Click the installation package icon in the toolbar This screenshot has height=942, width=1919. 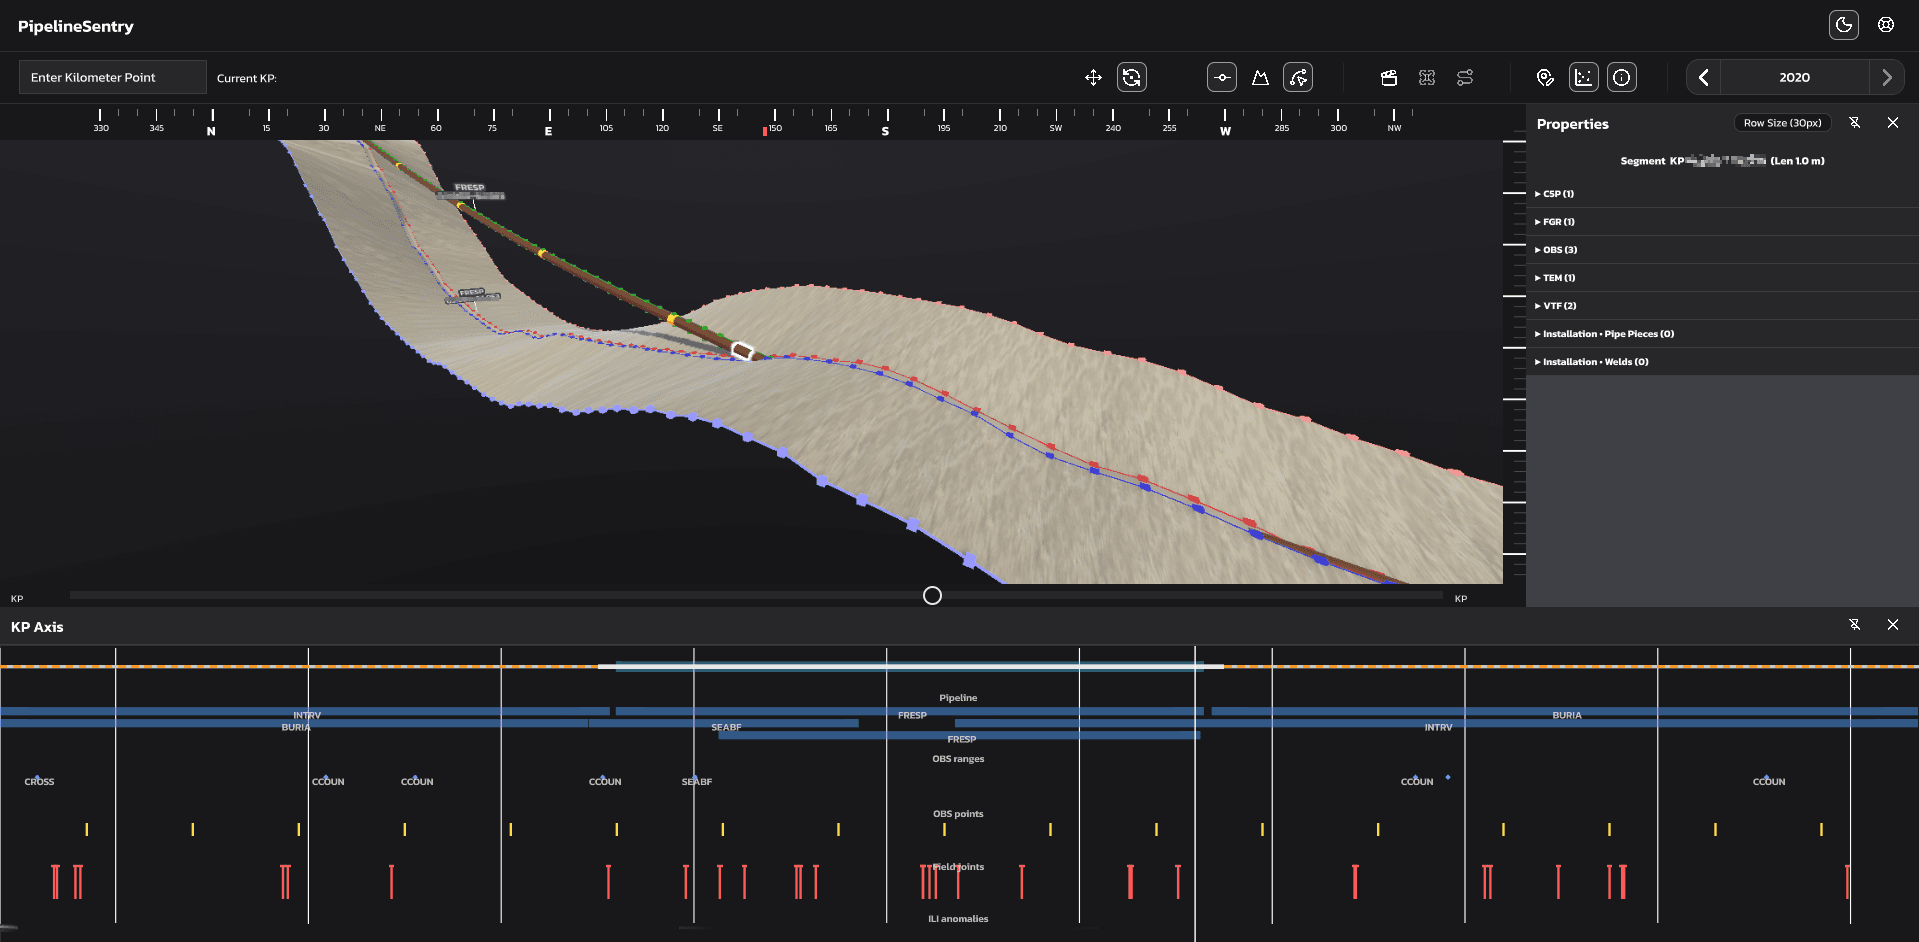(1389, 77)
